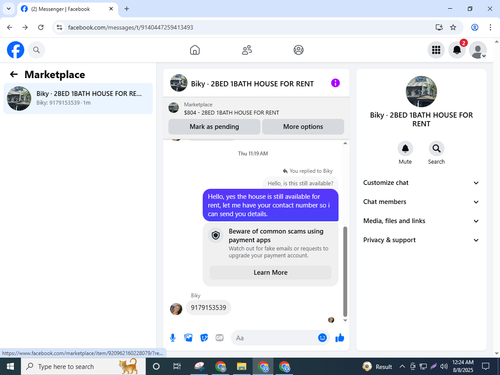500x375 pixels.
Task: Open Task View on the taskbar
Action: (x=177, y=367)
